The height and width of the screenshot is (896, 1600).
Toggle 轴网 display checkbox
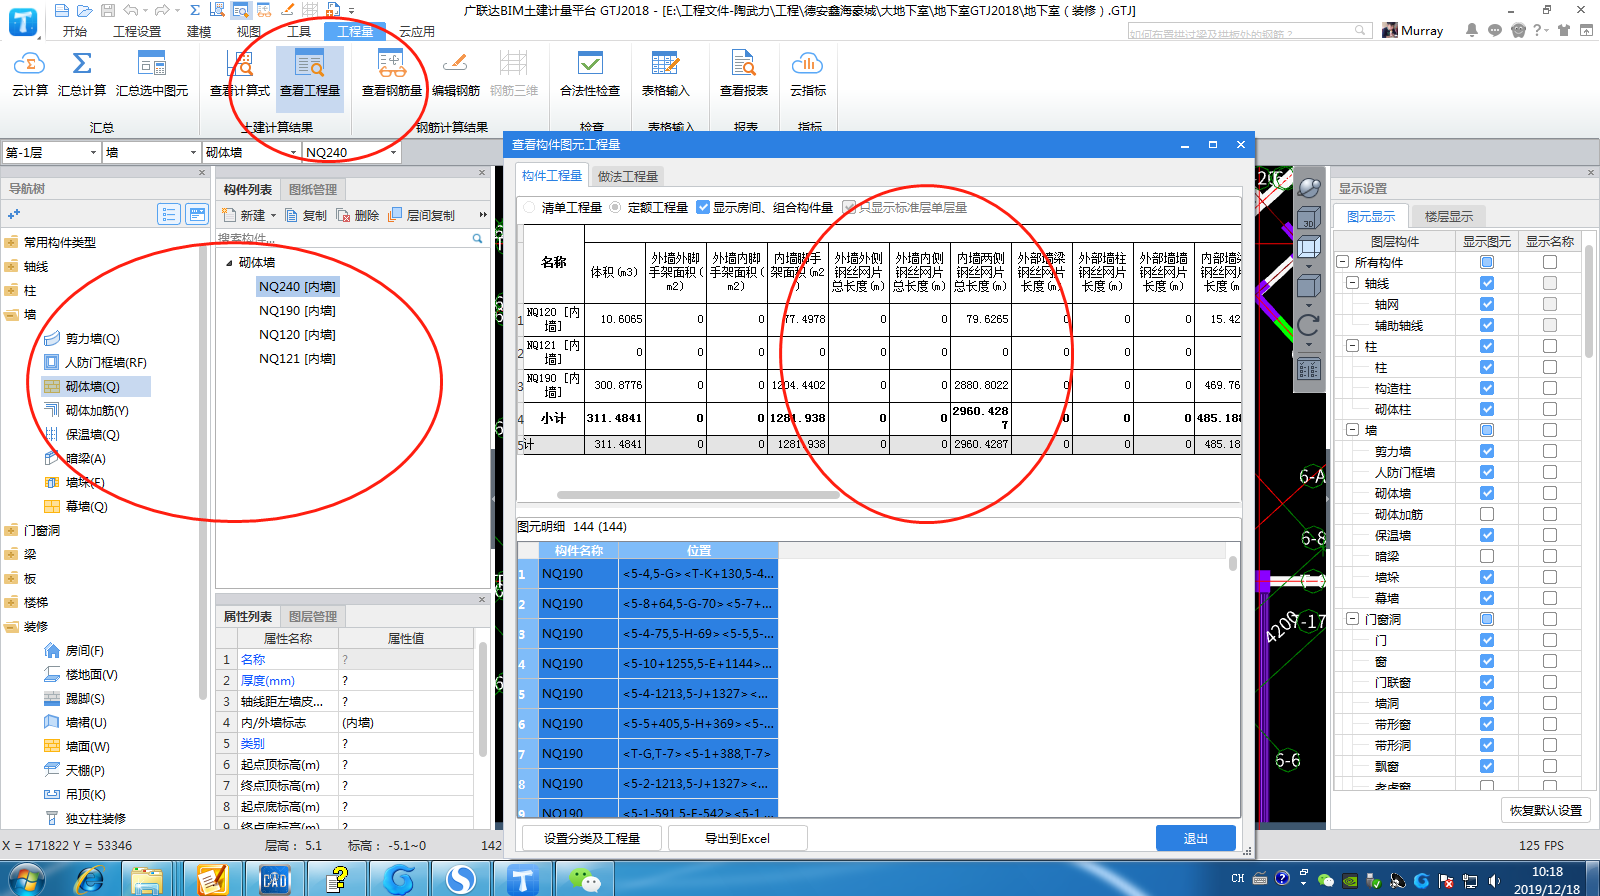tap(1487, 304)
